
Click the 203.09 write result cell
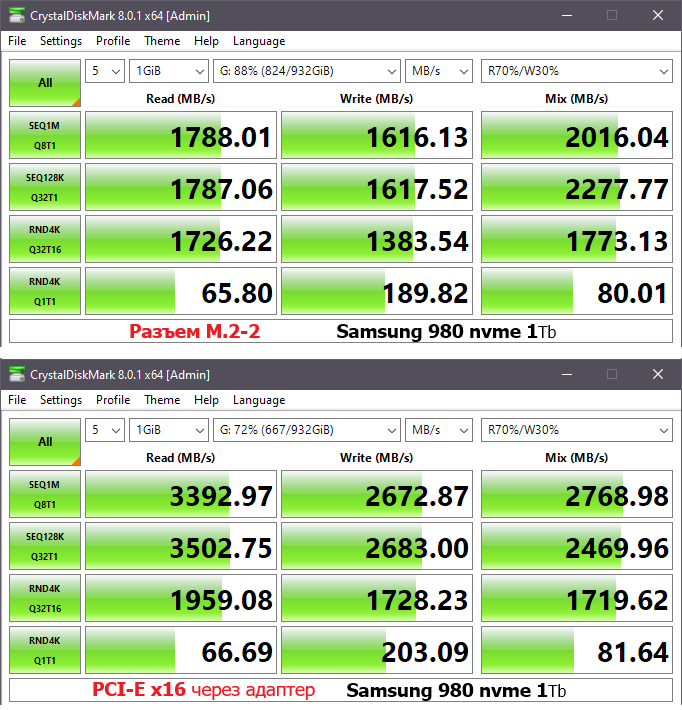[377, 650]
